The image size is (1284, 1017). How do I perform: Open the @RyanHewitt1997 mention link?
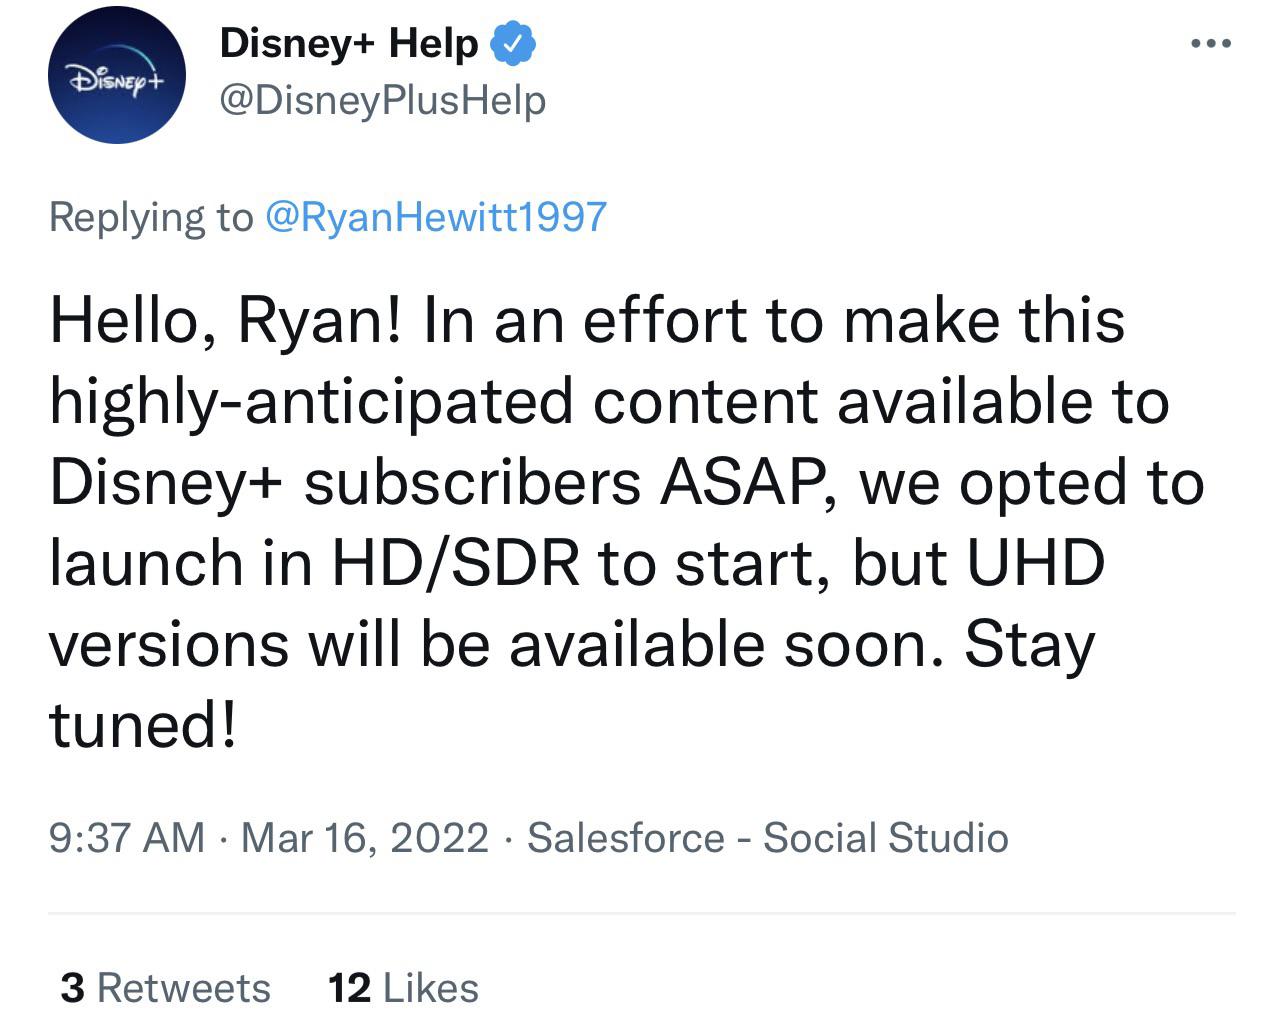tap(435, 216)
